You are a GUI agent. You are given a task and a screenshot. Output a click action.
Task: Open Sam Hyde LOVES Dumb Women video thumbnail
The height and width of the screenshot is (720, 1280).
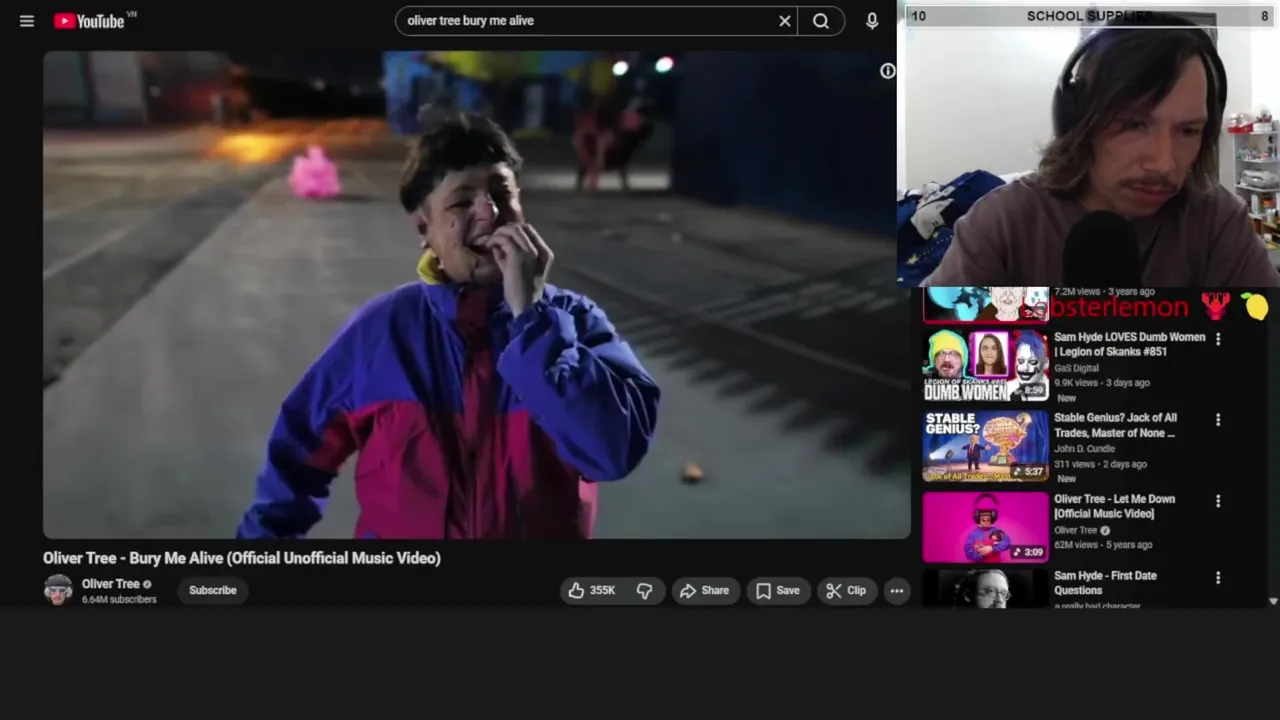[x=985, y=365]
